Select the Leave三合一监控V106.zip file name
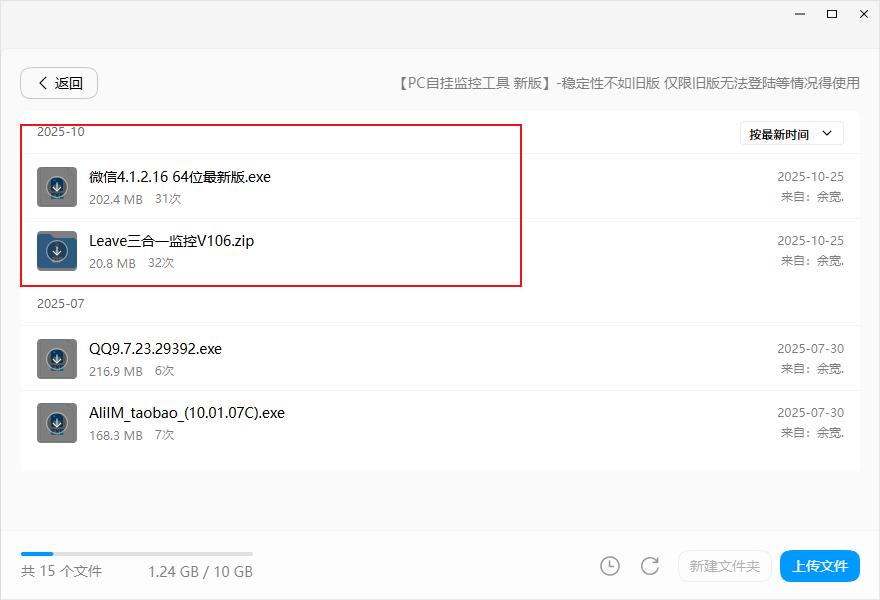Image resolution: width=880 pixels, height=600 pixels. pos(171,241)
